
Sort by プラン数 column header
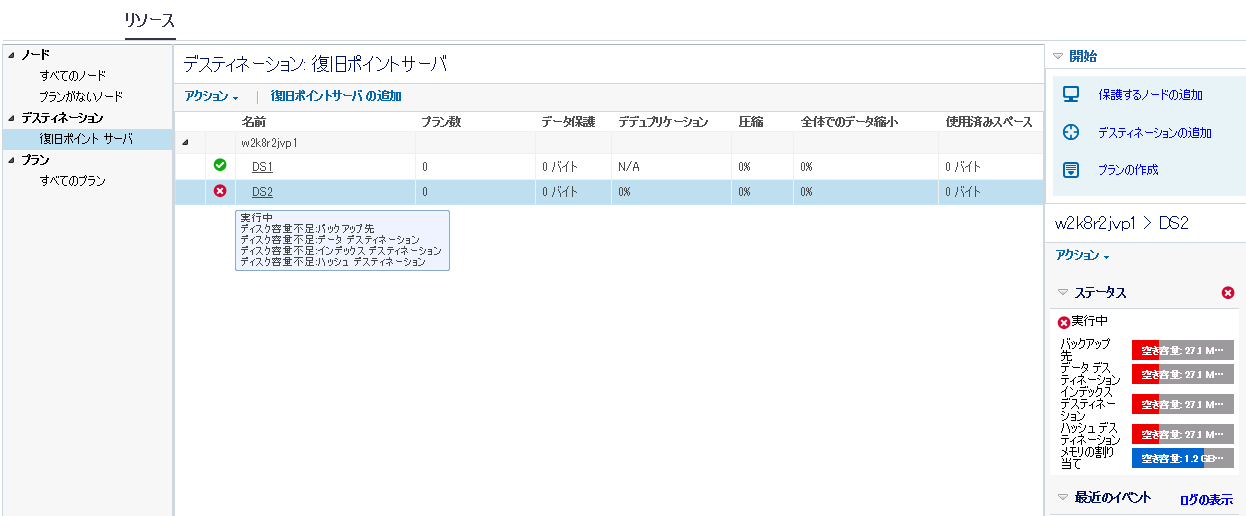(440, 122)
